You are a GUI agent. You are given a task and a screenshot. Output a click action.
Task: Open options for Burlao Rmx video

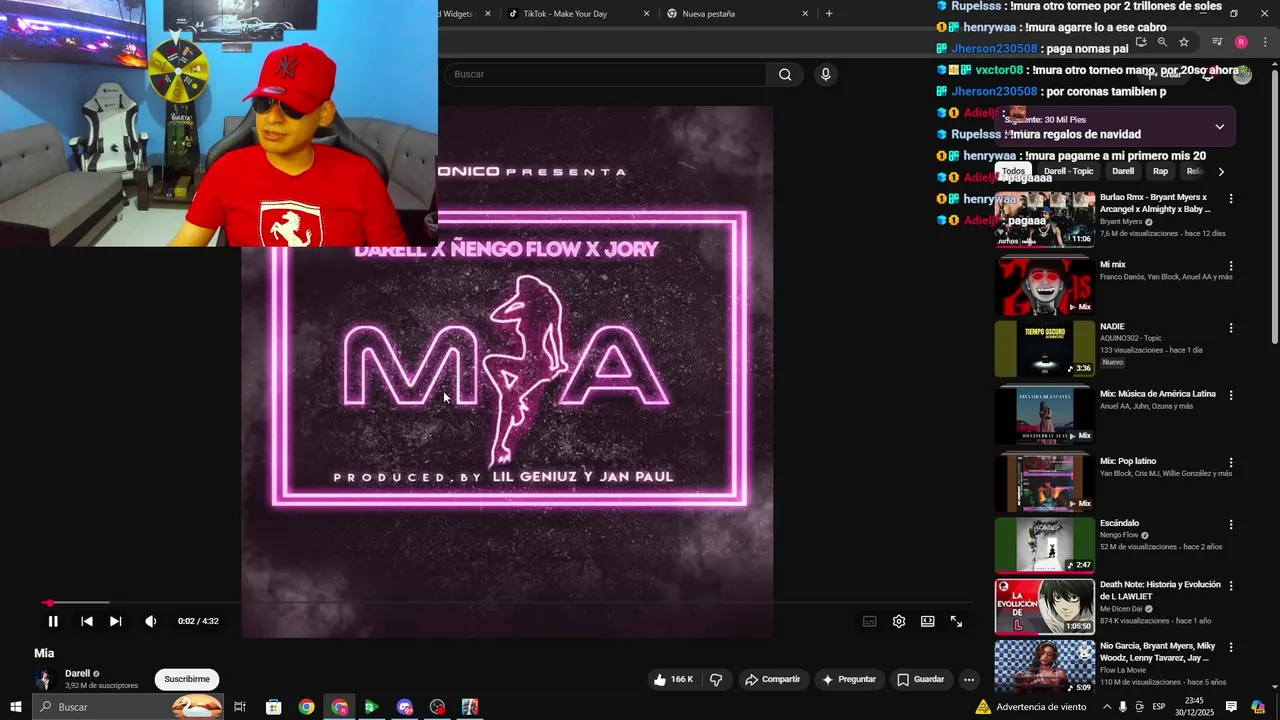1231,198
